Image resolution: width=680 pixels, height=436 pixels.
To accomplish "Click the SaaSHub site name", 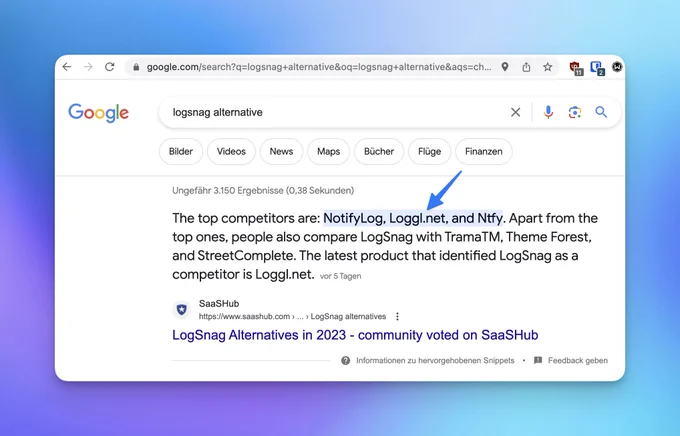I will [219, 304].
